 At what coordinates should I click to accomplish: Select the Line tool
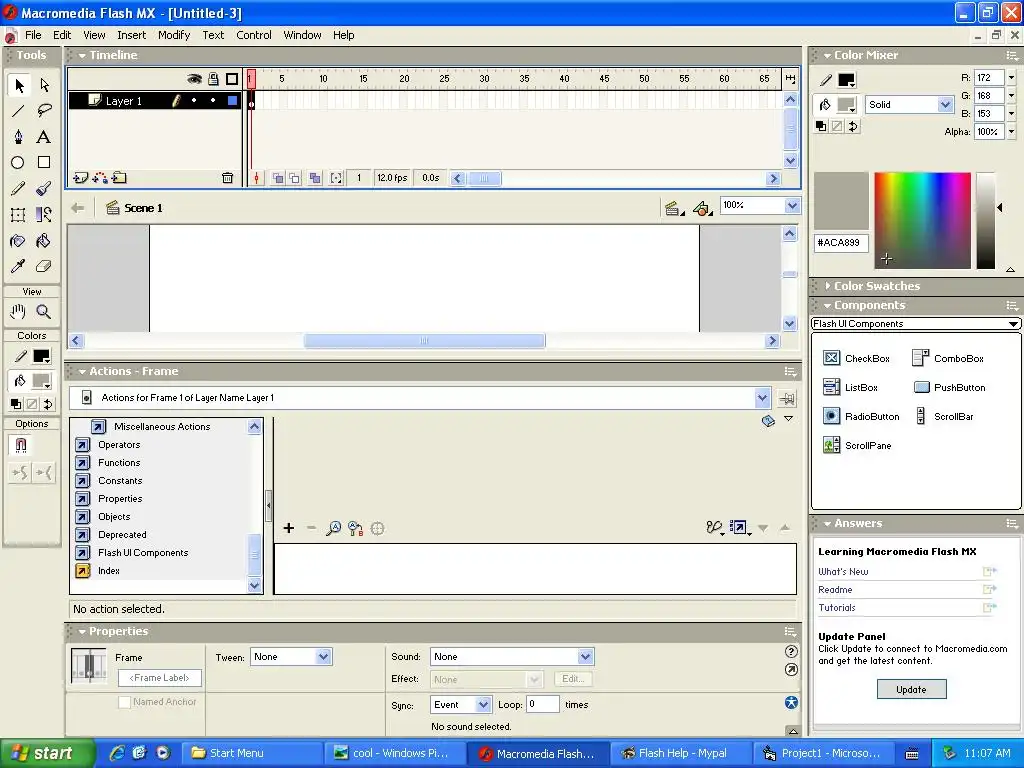point(18,111)
